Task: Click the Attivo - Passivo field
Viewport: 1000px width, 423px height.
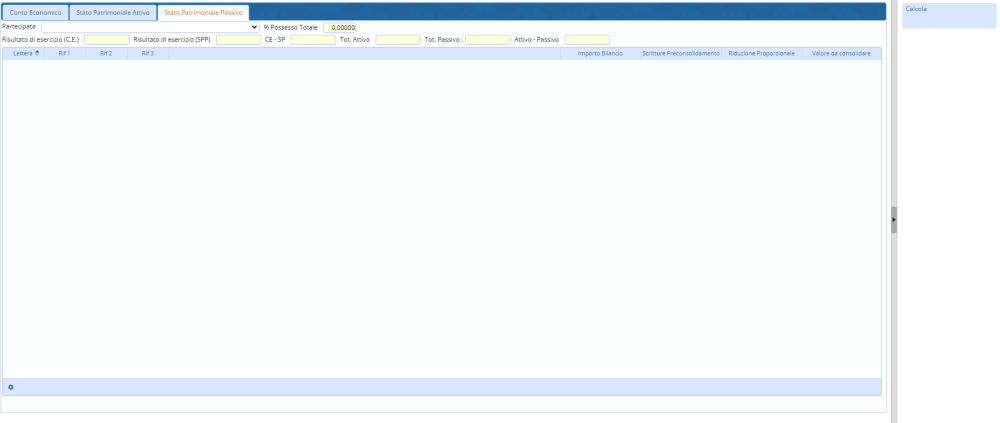Action: [587, 40]
